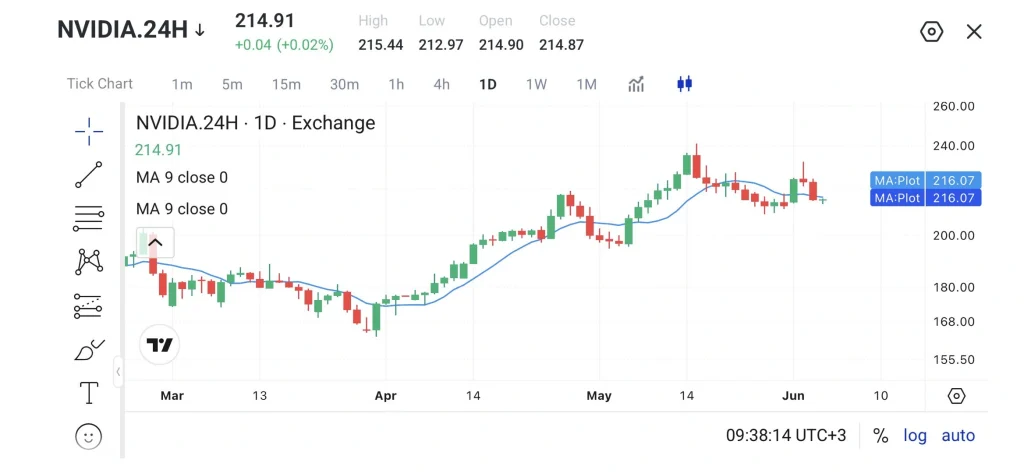Click the 155.50 price axis label
Screen dimensions: 1024x473
coord(955,359)
